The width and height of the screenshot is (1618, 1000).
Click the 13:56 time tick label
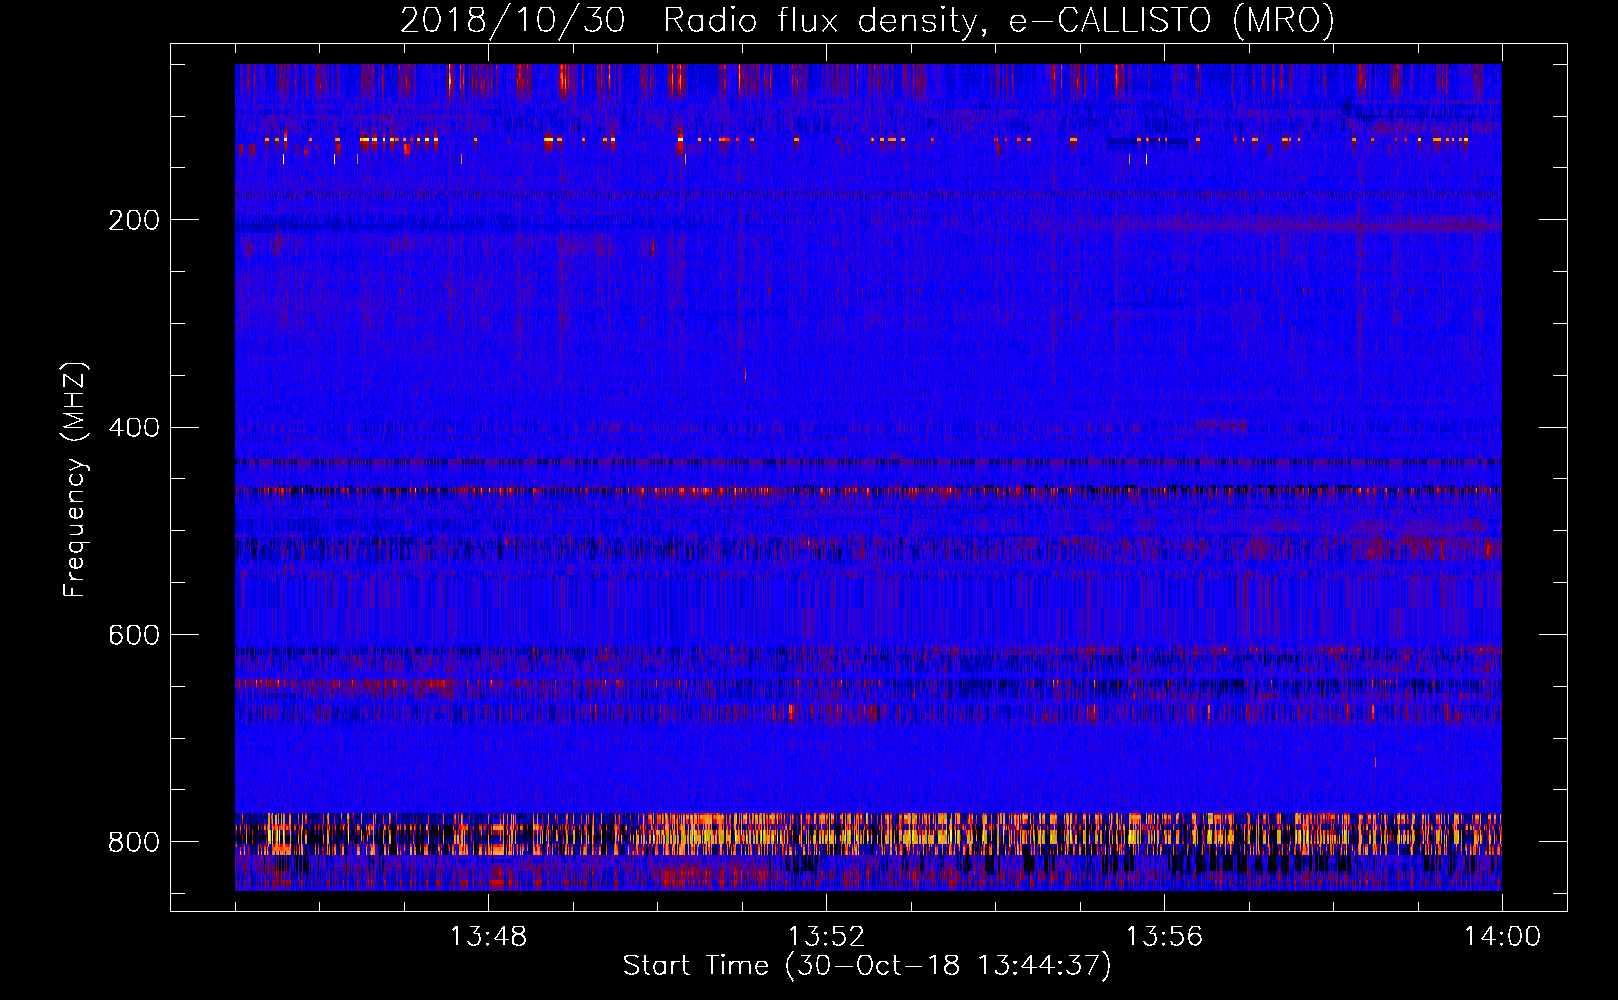[x=1164, y=937]
